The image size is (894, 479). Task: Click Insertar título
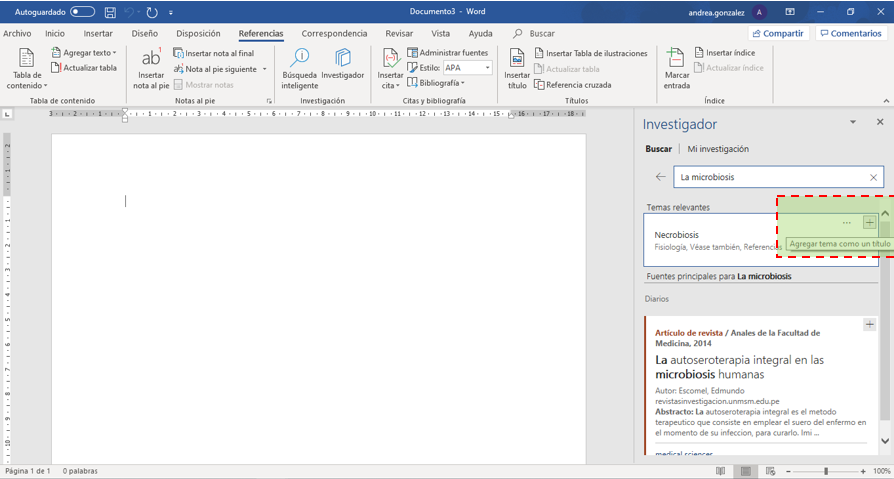click(517, 69)
